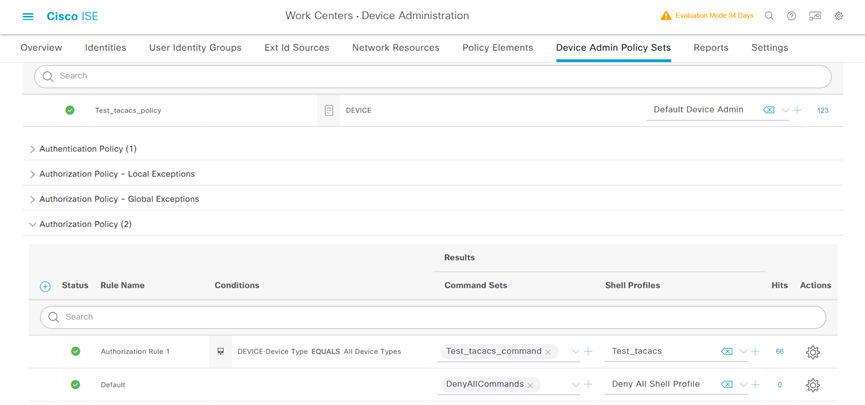Screen dimensions: 865x405
Task: Toggle status icon of Test_tacacs_policy
Action: 70,110
